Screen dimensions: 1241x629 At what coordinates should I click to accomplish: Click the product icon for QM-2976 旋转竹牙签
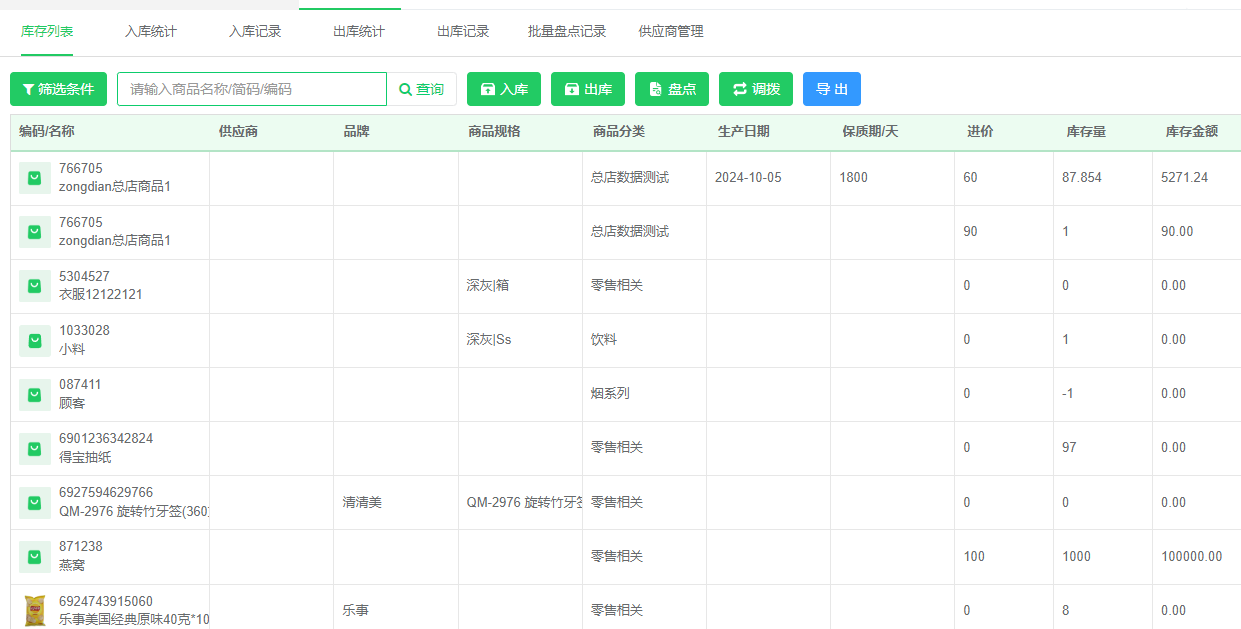click(35, 502)
